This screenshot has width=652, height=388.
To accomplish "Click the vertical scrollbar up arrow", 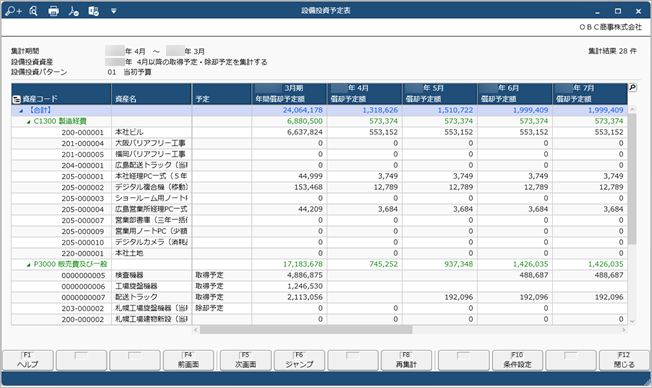I will (x=632, y=109).
